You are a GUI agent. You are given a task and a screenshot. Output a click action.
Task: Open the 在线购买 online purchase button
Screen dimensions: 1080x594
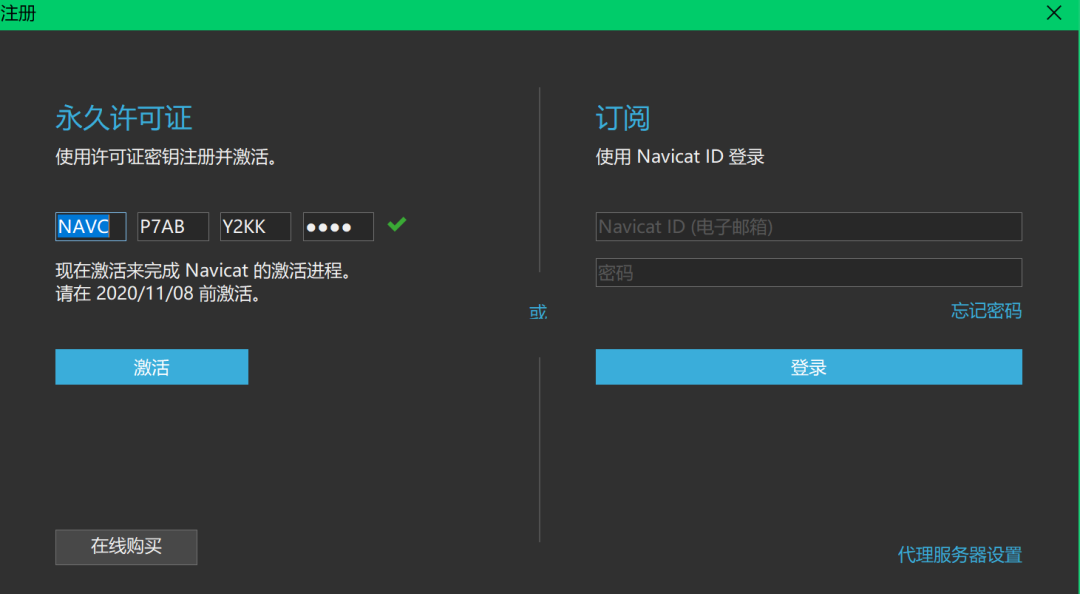[x=126, y=547]
